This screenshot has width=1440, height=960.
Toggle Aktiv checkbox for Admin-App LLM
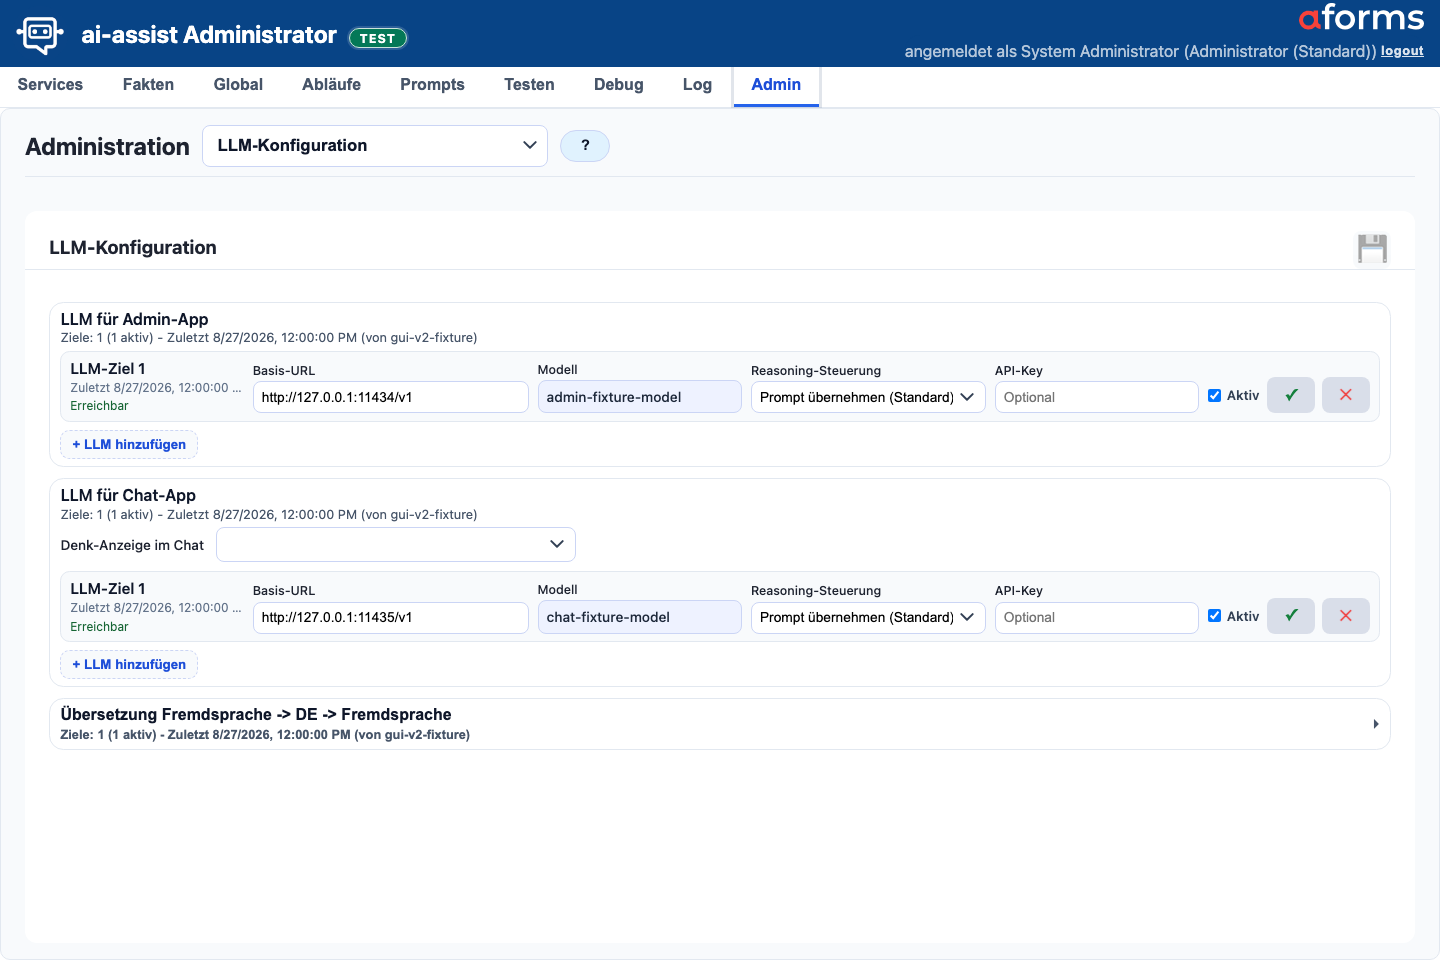1215,396
